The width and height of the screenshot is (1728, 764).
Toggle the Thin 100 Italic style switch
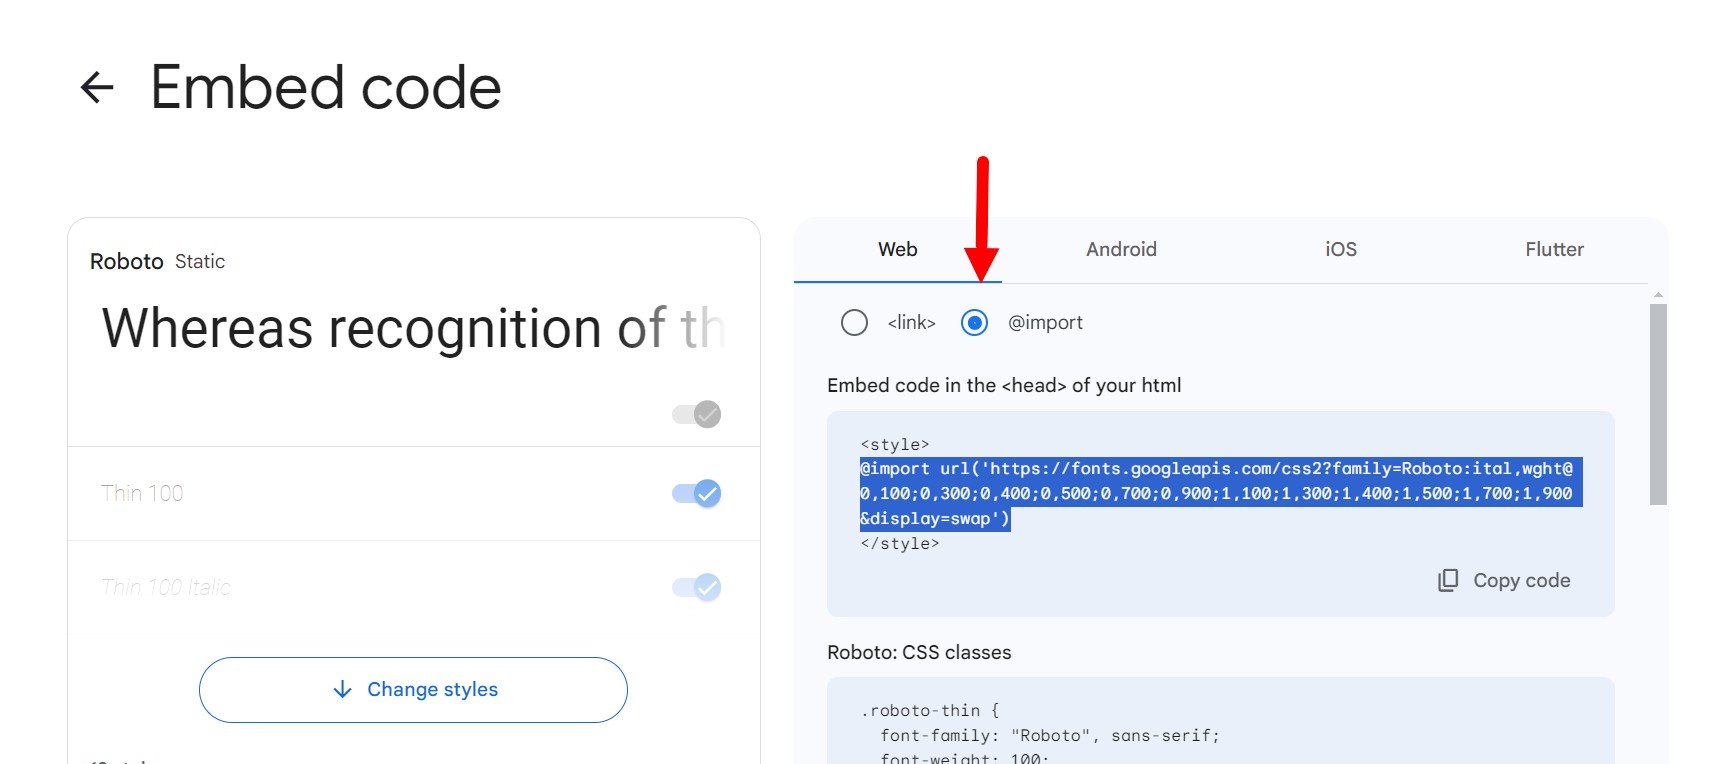pyautogui.click(x=697, y=587)
